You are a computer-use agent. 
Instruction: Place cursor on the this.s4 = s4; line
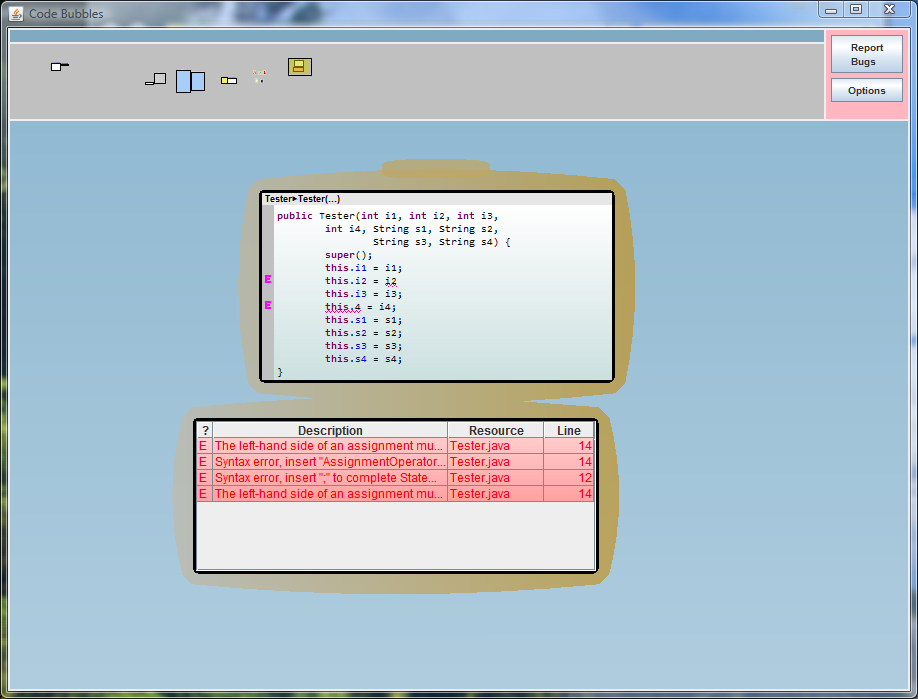[x=364, y=359]
